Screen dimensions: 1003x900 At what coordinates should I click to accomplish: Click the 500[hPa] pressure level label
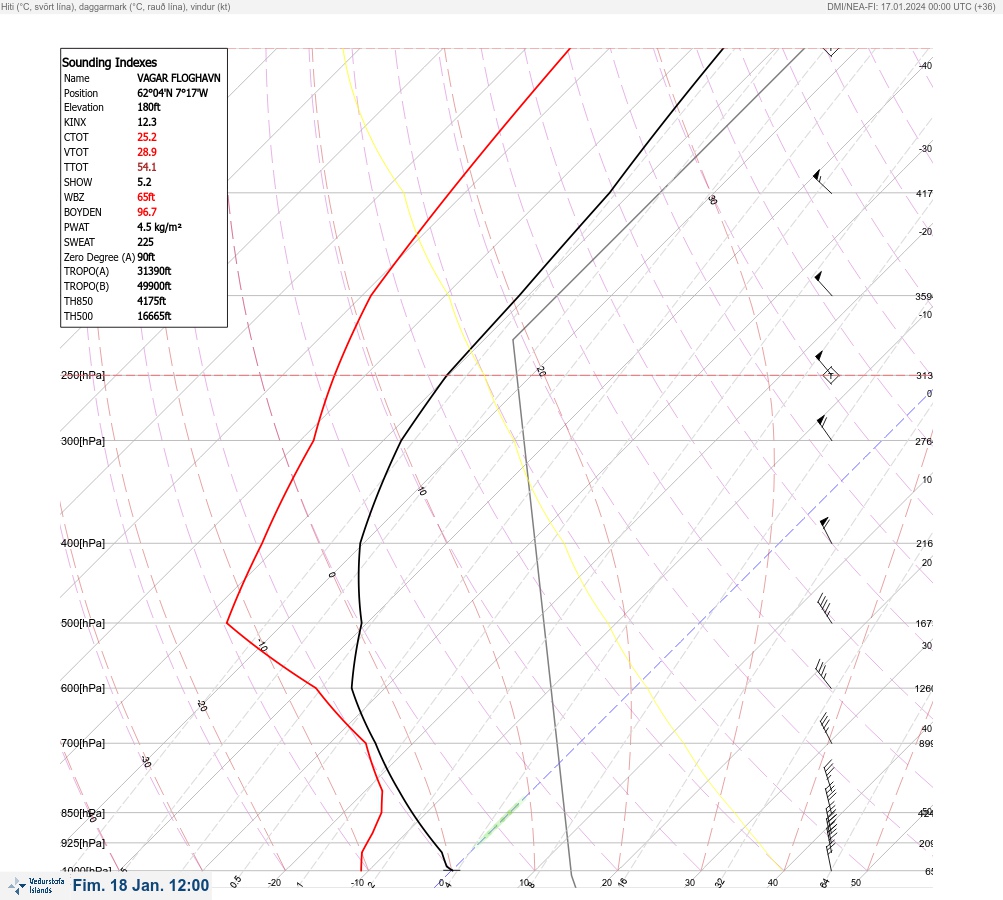(83, 623)
